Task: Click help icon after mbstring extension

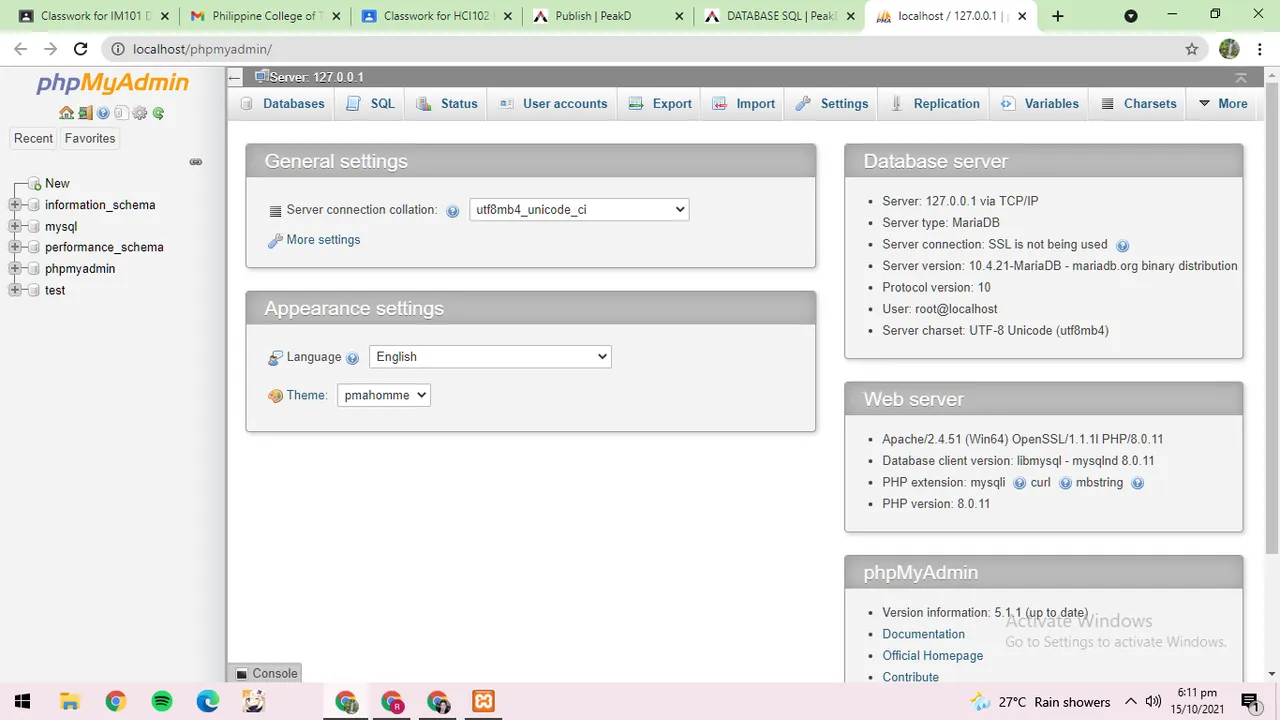Action: tap(1137, 483)
